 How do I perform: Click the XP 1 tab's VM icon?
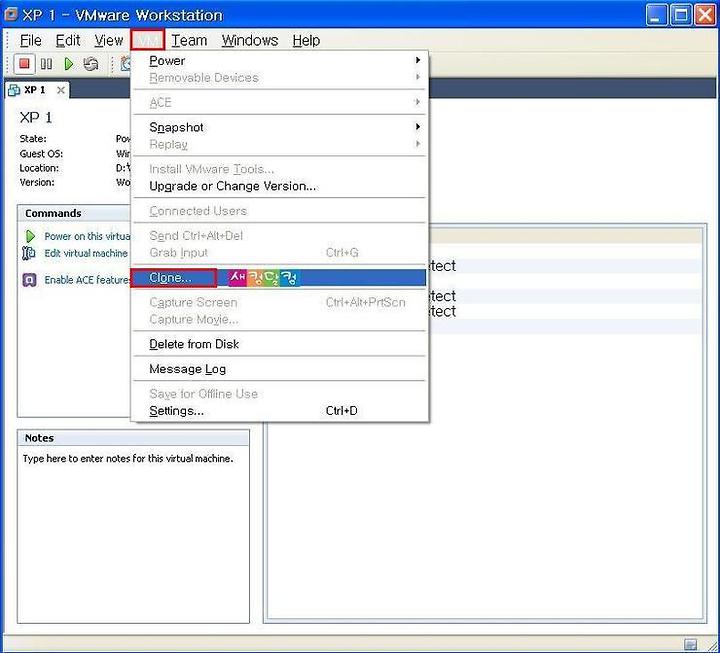tap(14, 90)
